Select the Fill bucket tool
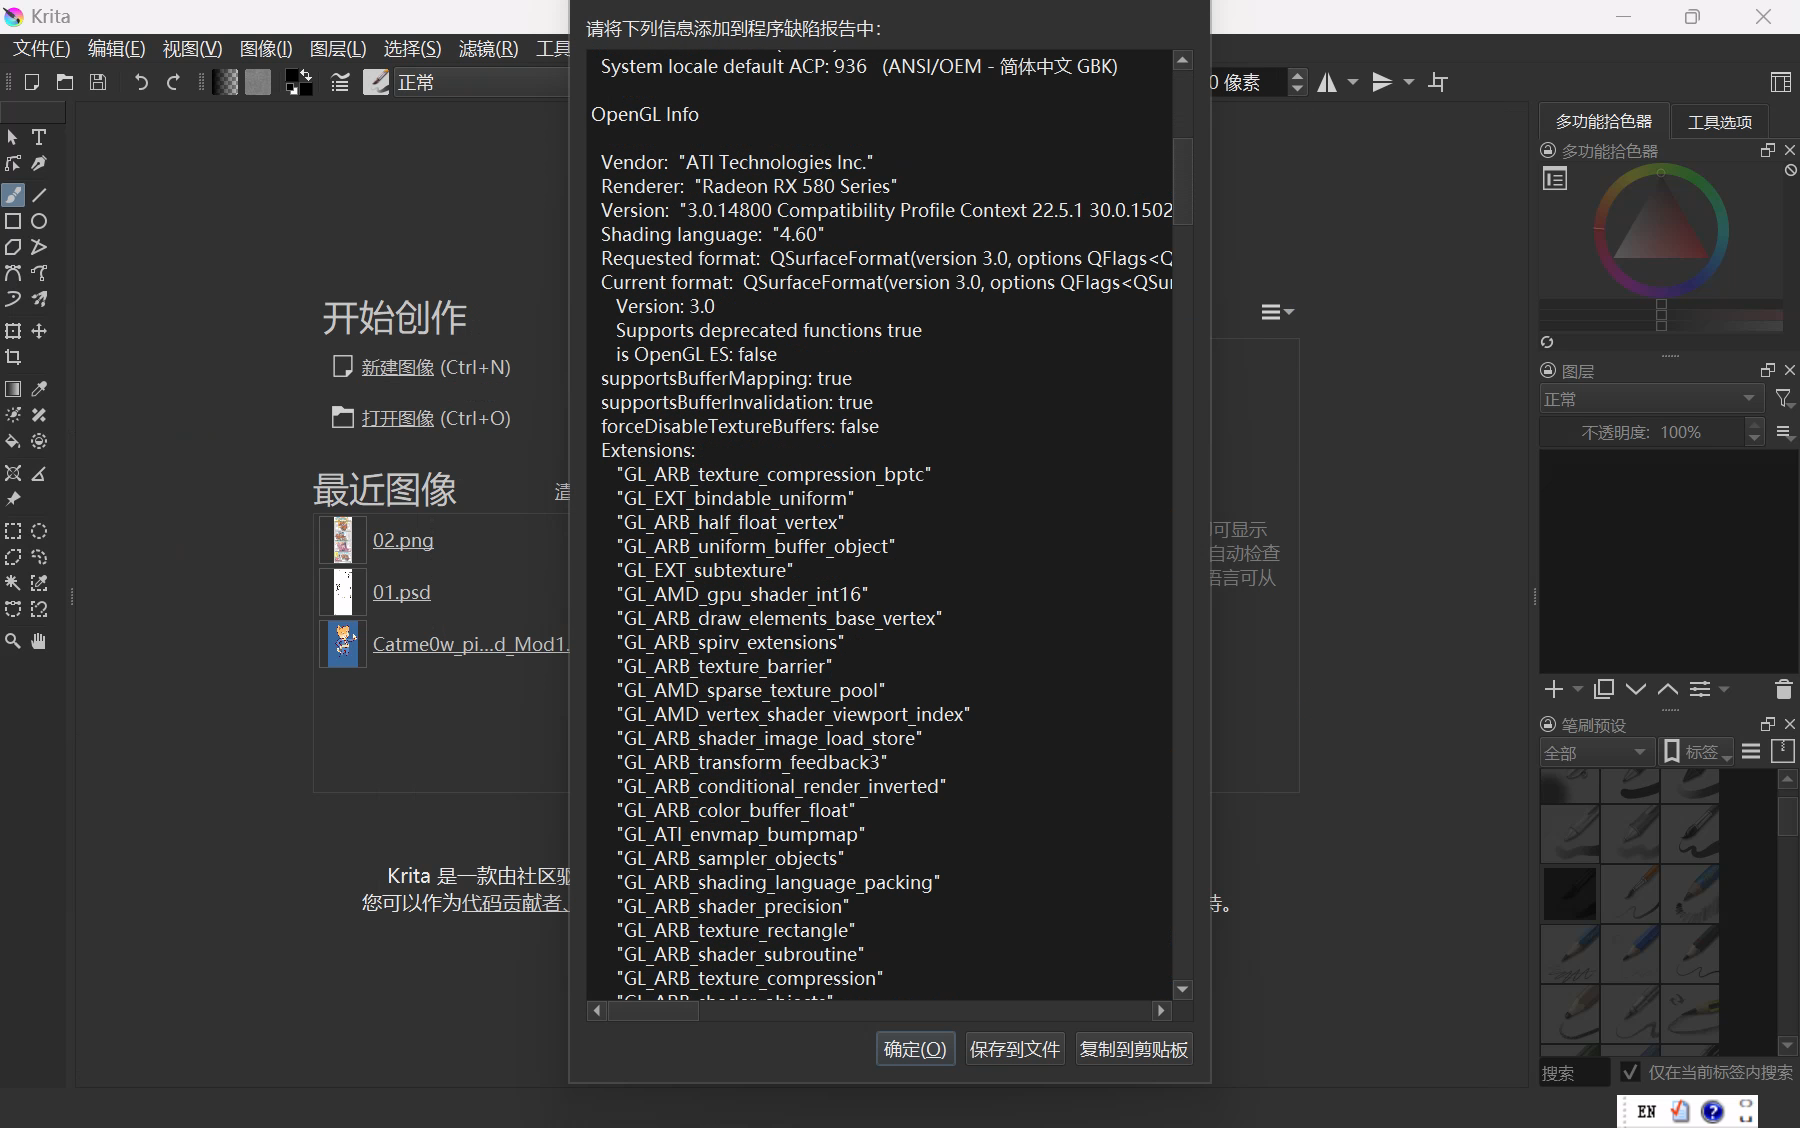1800x1128 pixels. pos(13,441)
